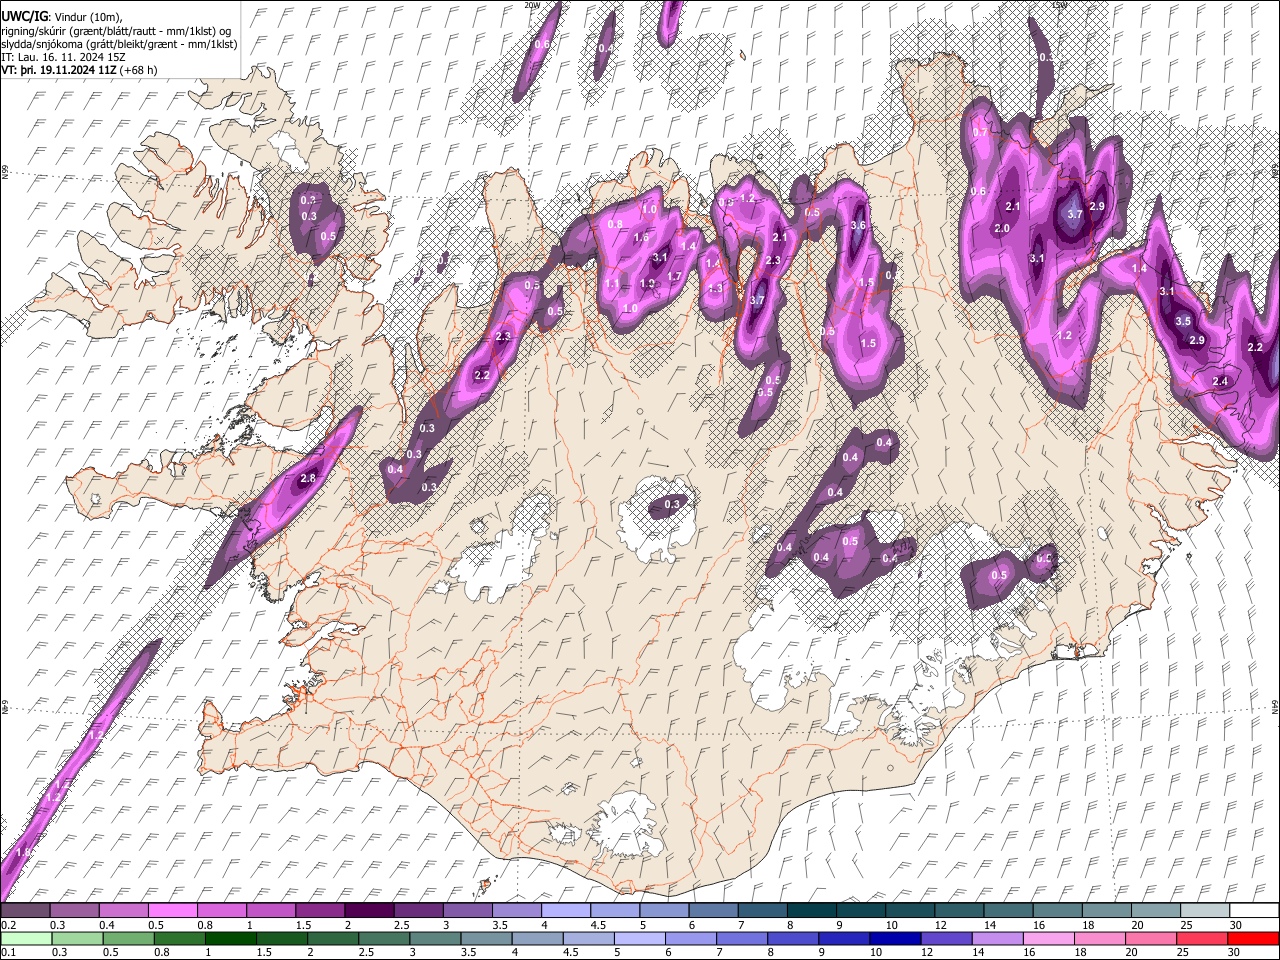Select the 'Vindur (10m)' label
The width and height of the screenshot is (1280, 960).
coord(88,17)
